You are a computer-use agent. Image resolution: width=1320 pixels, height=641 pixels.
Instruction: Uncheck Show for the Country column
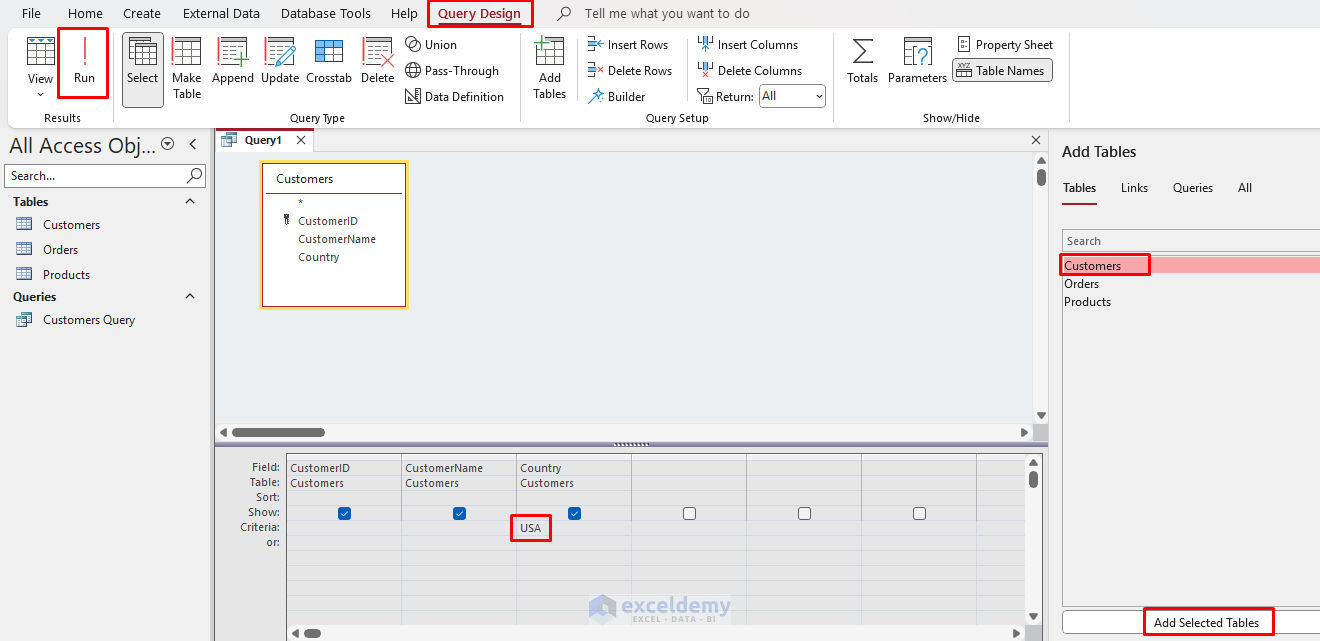click(574, 513)
